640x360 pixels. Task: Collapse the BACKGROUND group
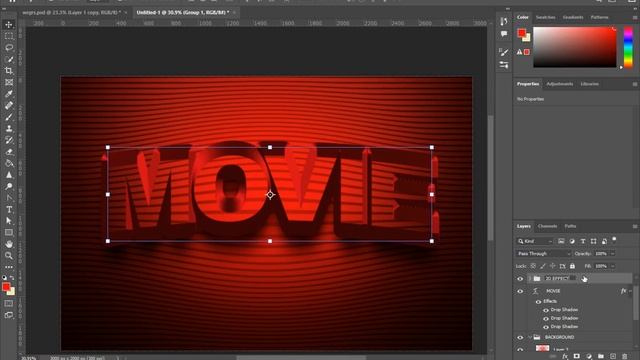[530, 338]
